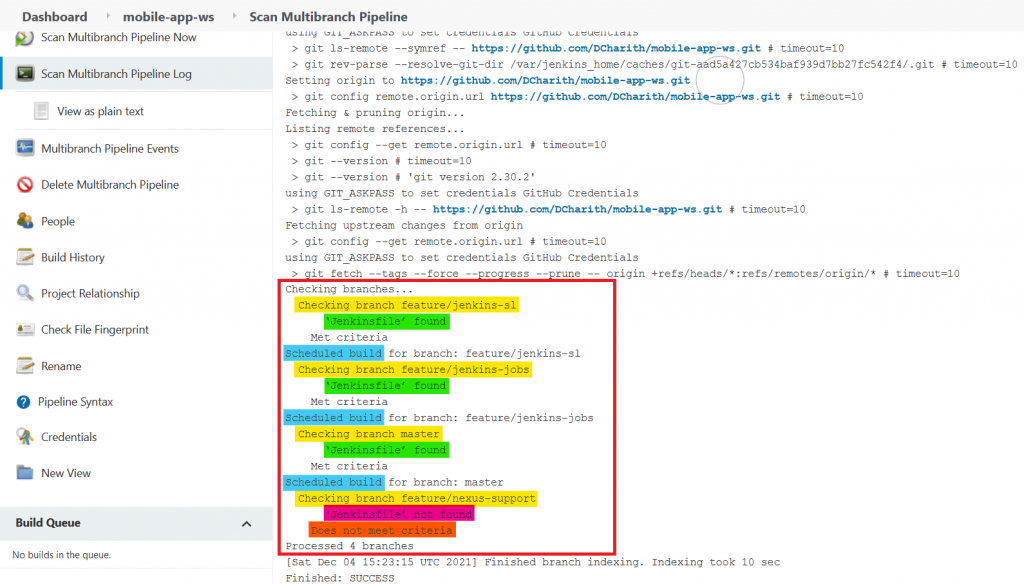Screen dimensions: 1024x584
Task: Open GitHub URL on the ls-remote -h line
Action: coord(577,209)
